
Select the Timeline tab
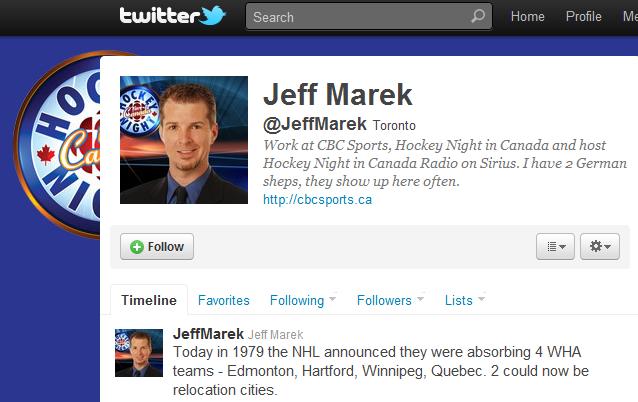pos(149,300)
